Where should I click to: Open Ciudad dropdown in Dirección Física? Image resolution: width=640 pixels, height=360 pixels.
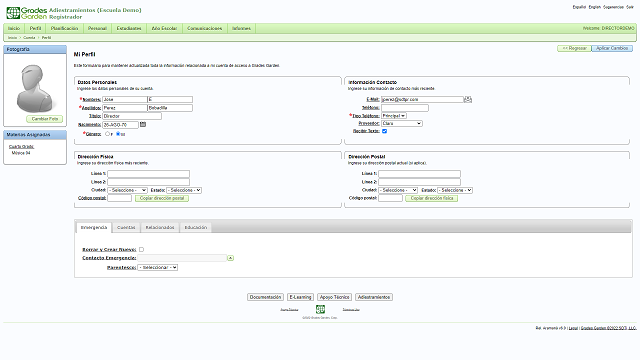127,190
